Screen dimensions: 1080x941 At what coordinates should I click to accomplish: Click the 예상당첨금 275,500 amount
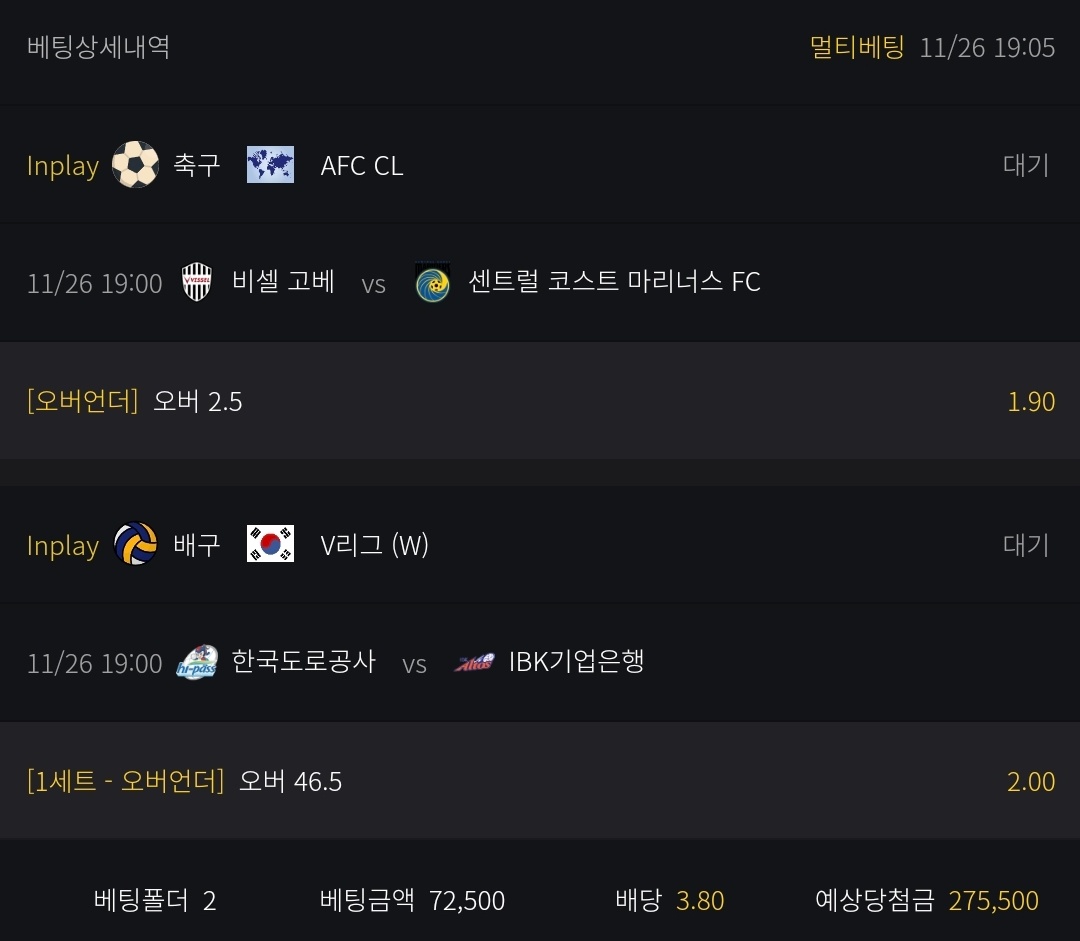993,901
